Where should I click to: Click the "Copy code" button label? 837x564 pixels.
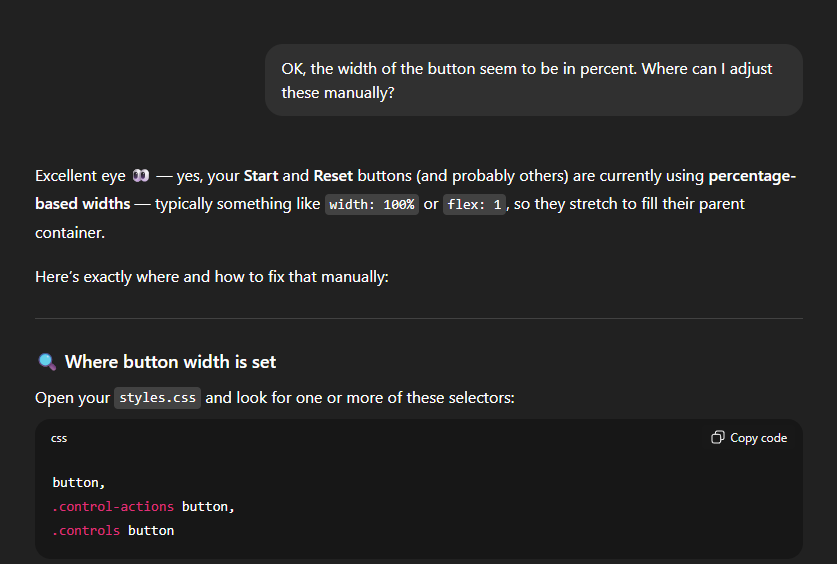tap(758, 438)
